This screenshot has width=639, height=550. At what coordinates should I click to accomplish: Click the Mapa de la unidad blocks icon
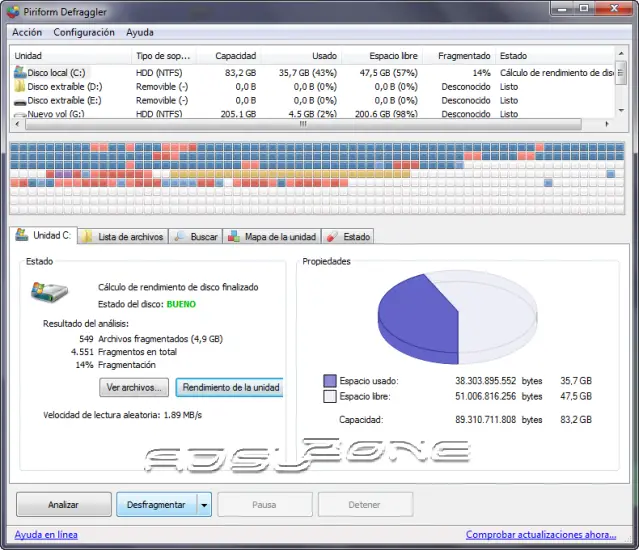click(x=234, y=237)
